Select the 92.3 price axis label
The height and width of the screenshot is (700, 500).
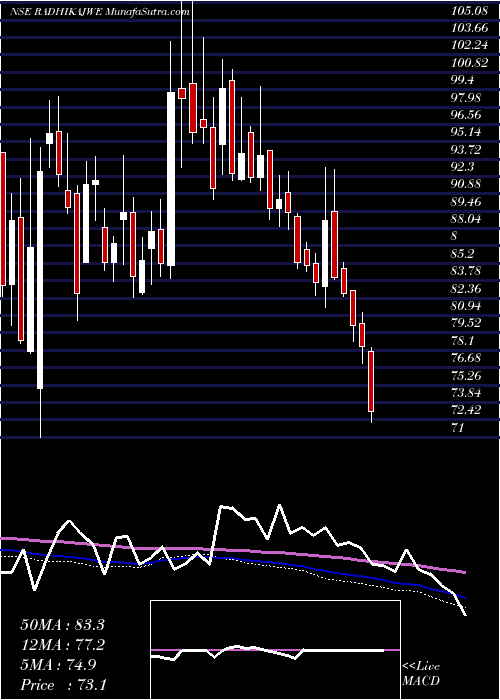coord(464,168)
